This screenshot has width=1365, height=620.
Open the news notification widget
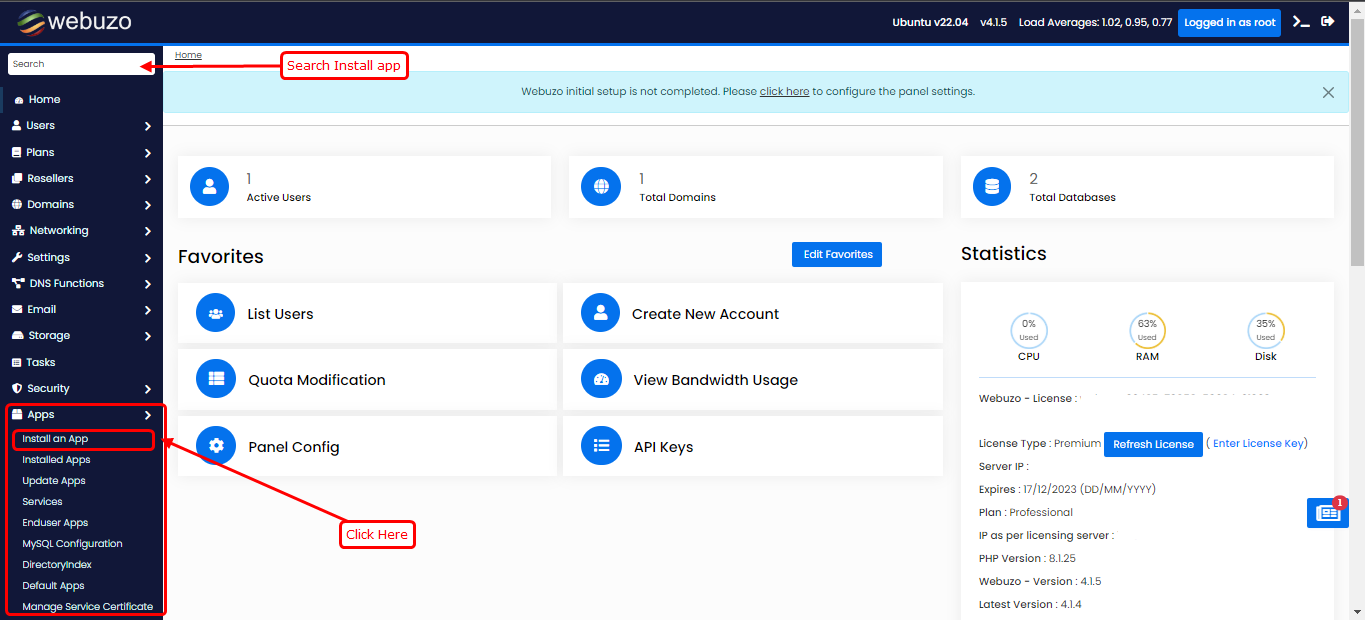point(1327,513)
